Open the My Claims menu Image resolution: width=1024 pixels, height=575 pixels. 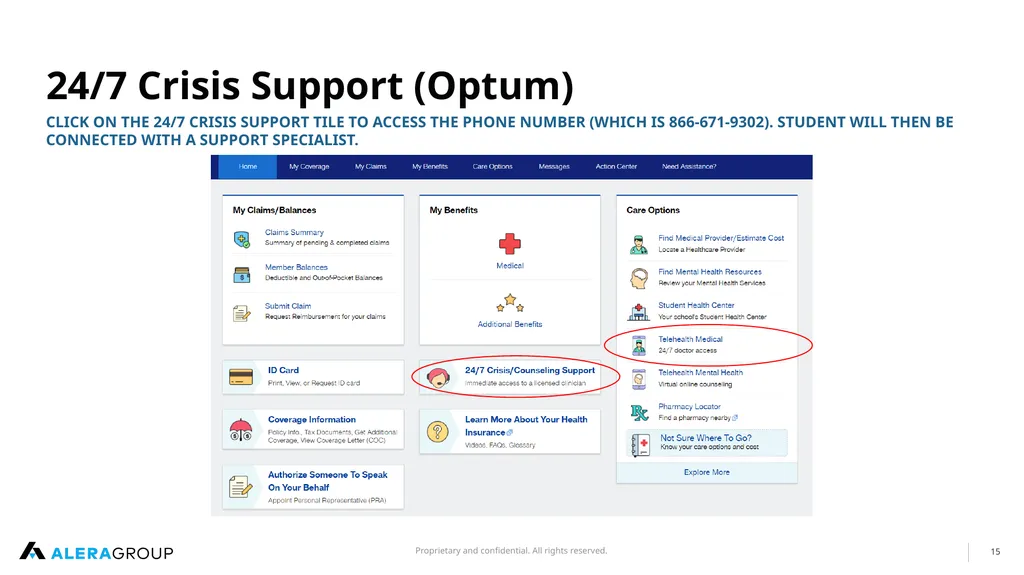click(x=370, y=167)
